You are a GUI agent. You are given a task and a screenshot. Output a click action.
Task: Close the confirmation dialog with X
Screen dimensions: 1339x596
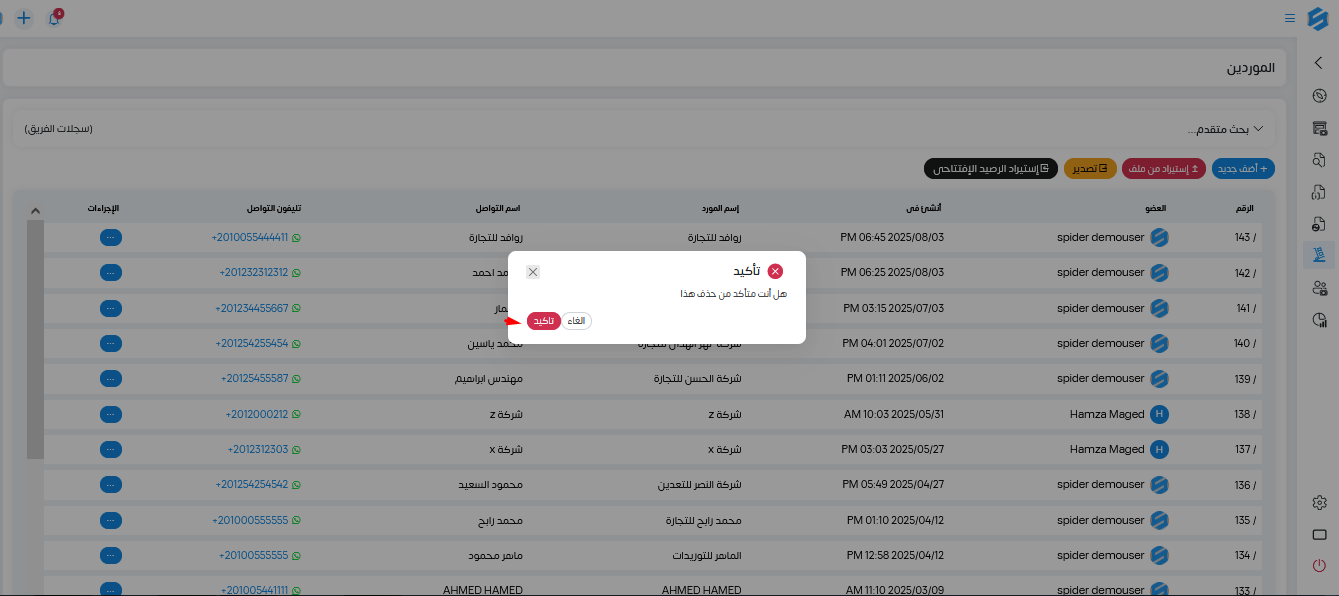pos(533,272)
